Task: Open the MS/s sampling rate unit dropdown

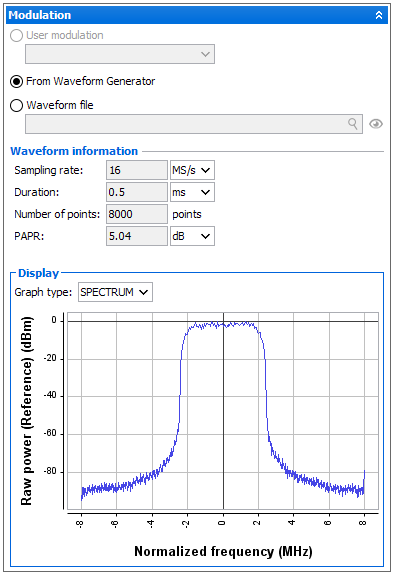Action: pos(192,170)
